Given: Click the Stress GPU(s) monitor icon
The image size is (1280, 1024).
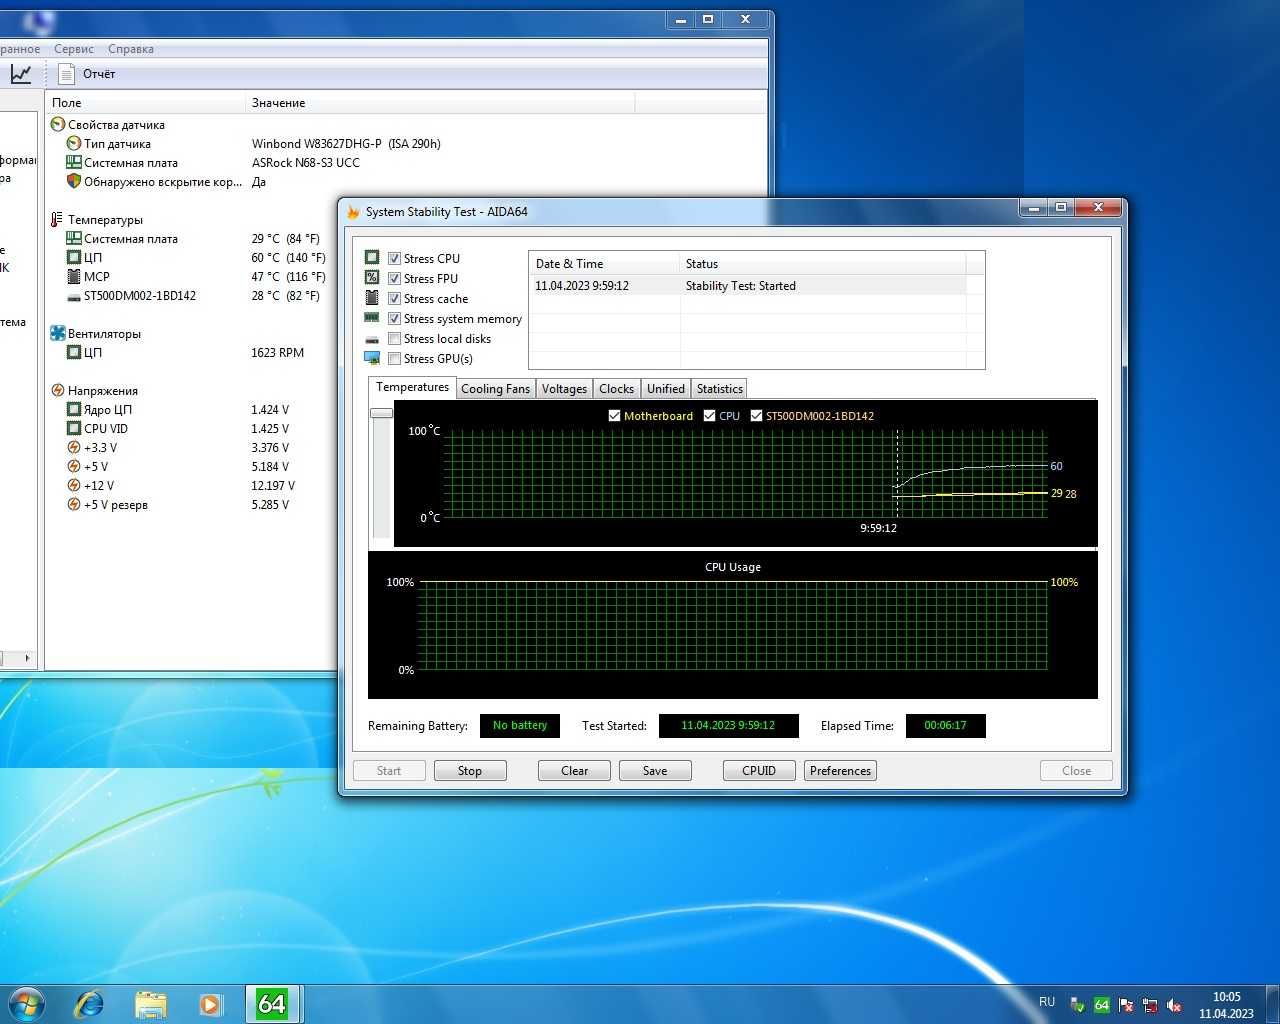Looking at the screenshot, I should [372, 358].
